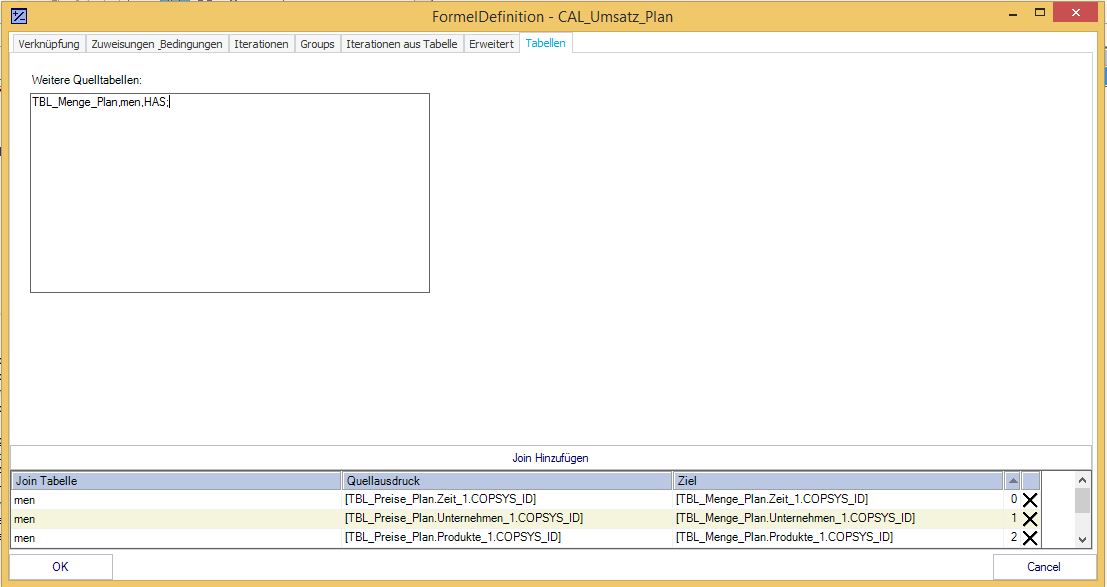Image resolution: width=1107 pixels, height=587 pixels.
Task: Open Iterationen aus Tabelle tab
Action: pos(402,44)
